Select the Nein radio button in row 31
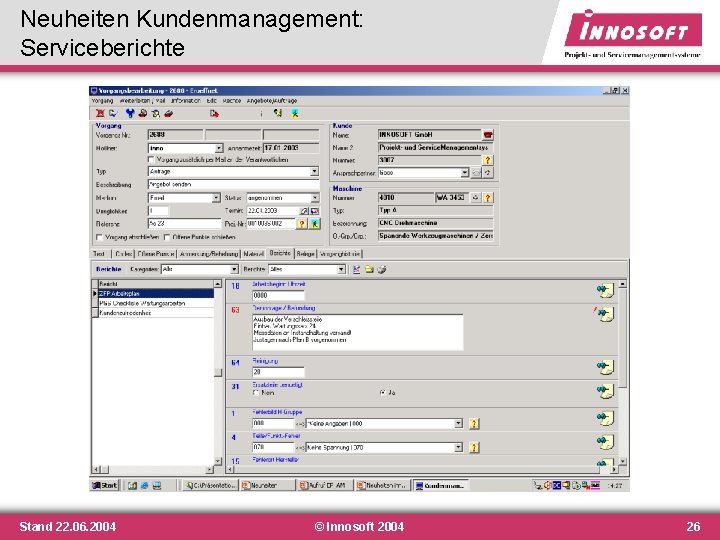 [256, 393]
